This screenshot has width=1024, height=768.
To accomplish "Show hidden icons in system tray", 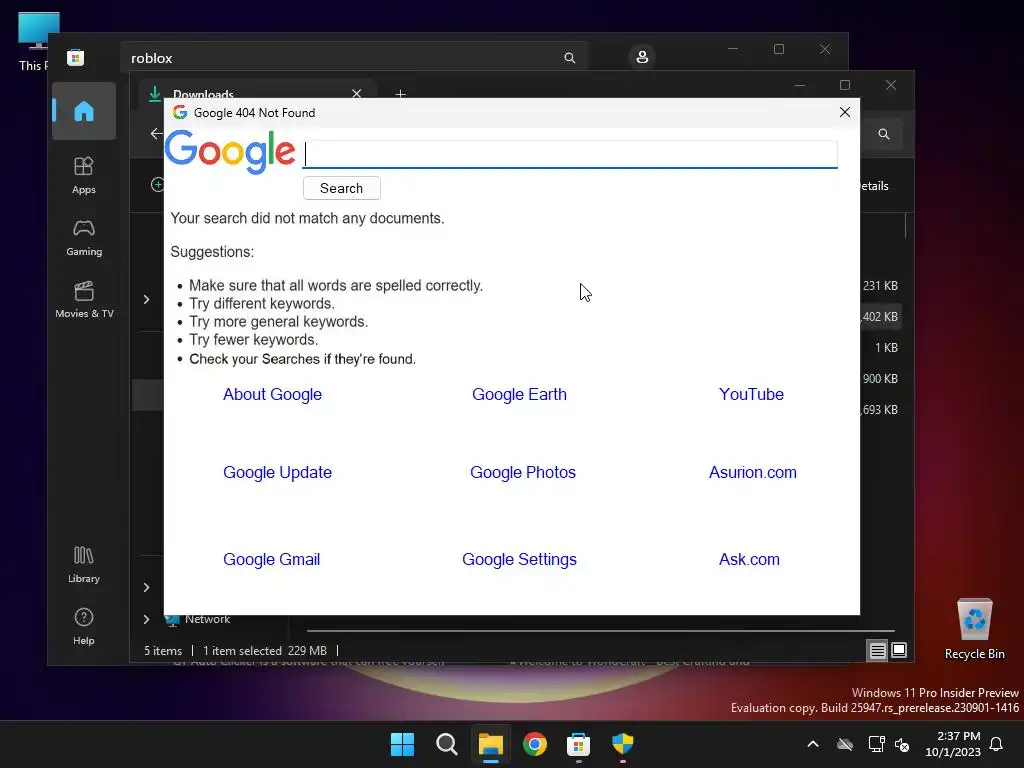I will [813, 744].
